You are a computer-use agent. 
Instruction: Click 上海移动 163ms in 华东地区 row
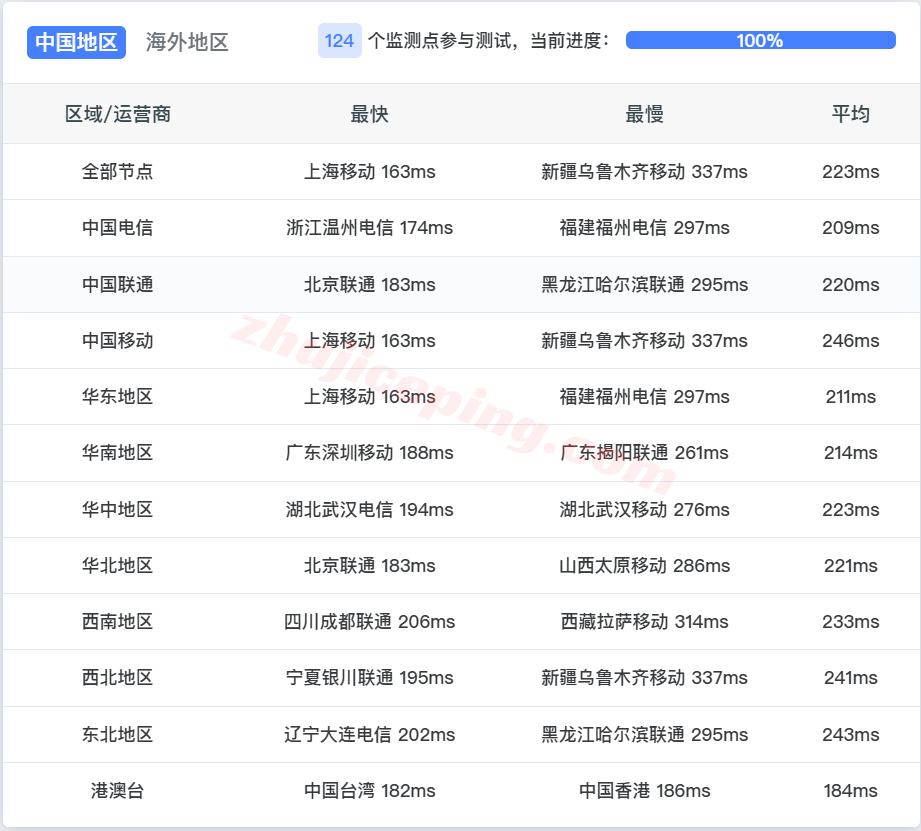click(x=369, y=396)
